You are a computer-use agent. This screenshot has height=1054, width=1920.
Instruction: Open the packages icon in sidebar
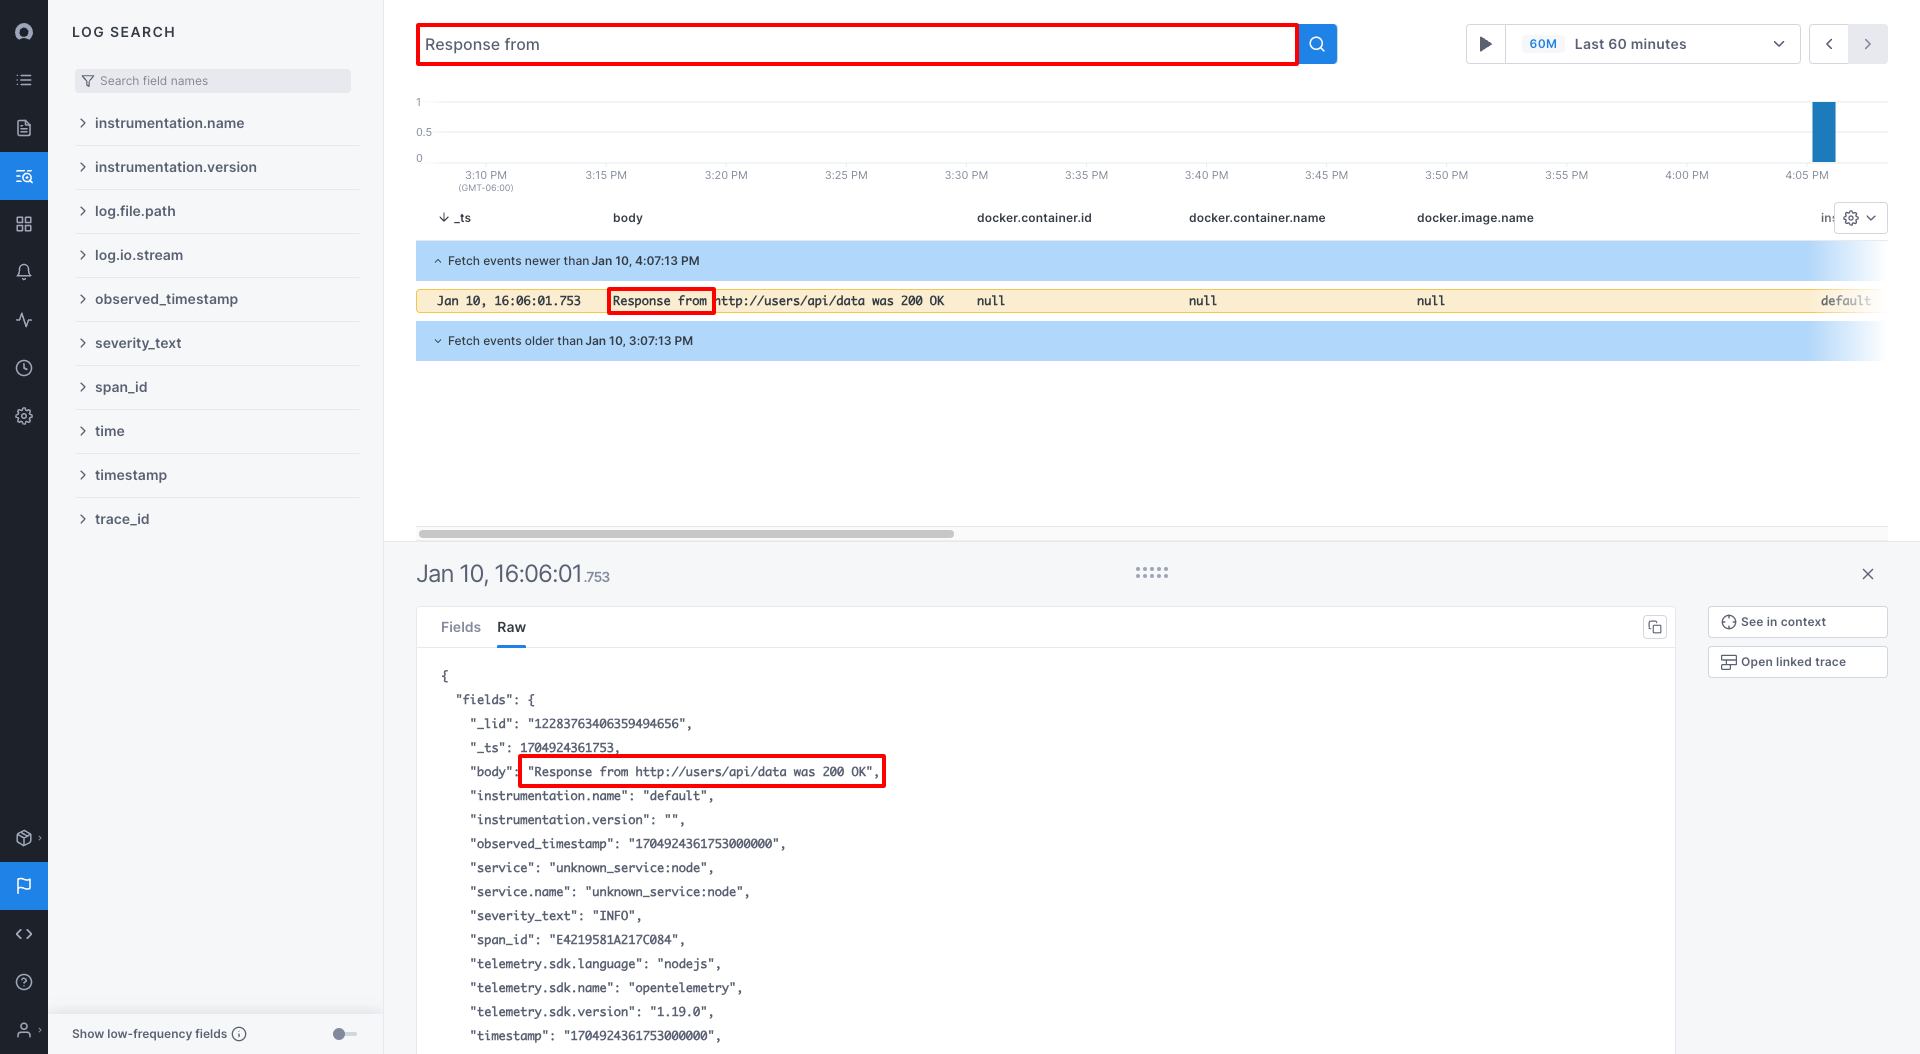pos(24,838)
